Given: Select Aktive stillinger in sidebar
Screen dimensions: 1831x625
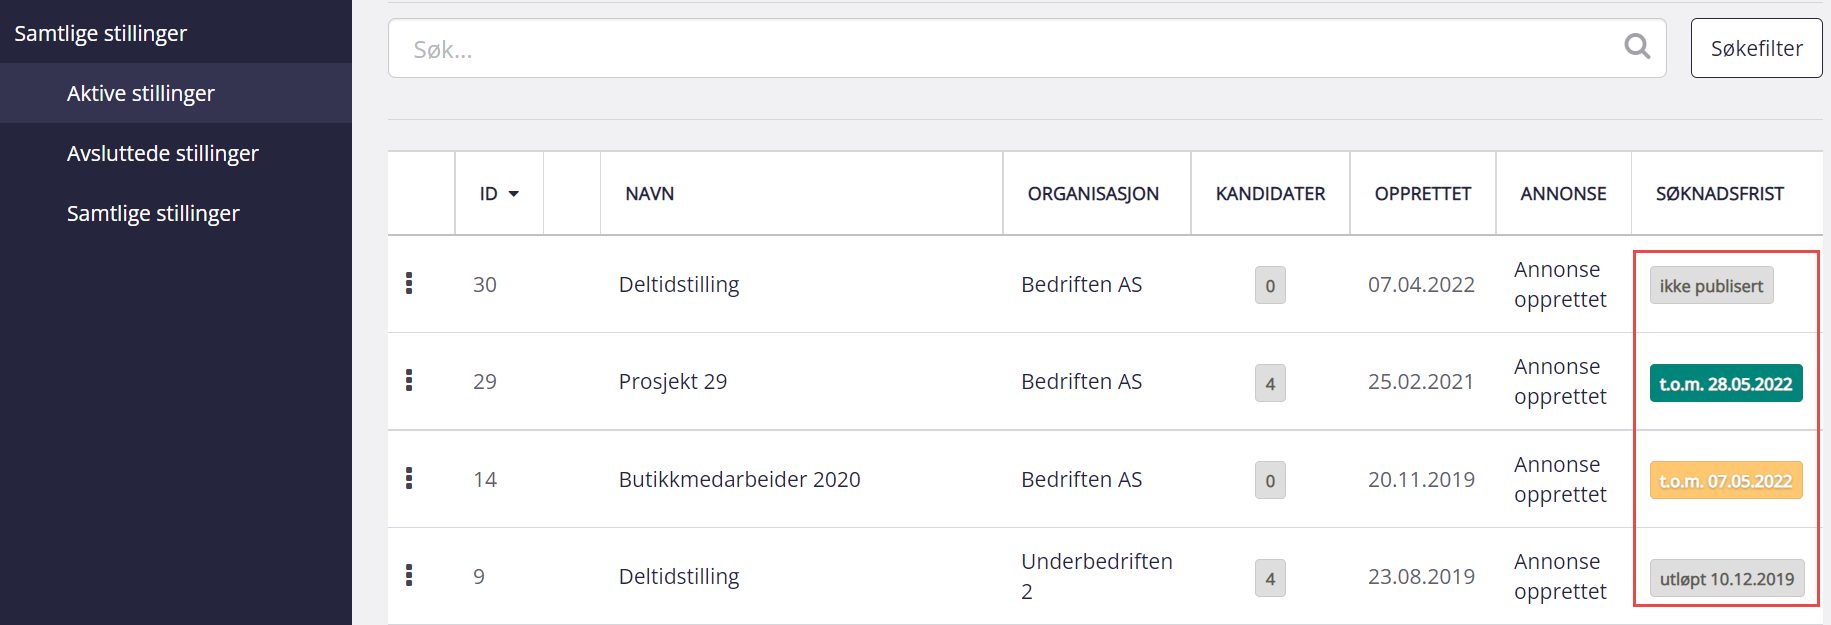Looking at the screenshot, I should pyautogui.click(x=141, y=93).
